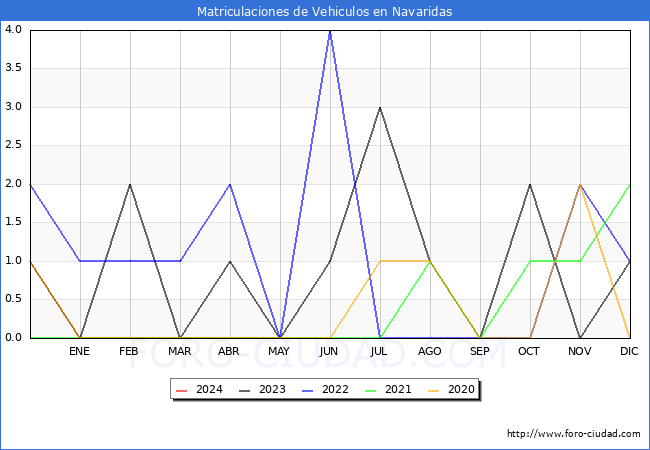The image size is (650, 450).
Task: Click the orange 2020 legend color marker
Action: [x=434, y=390]
